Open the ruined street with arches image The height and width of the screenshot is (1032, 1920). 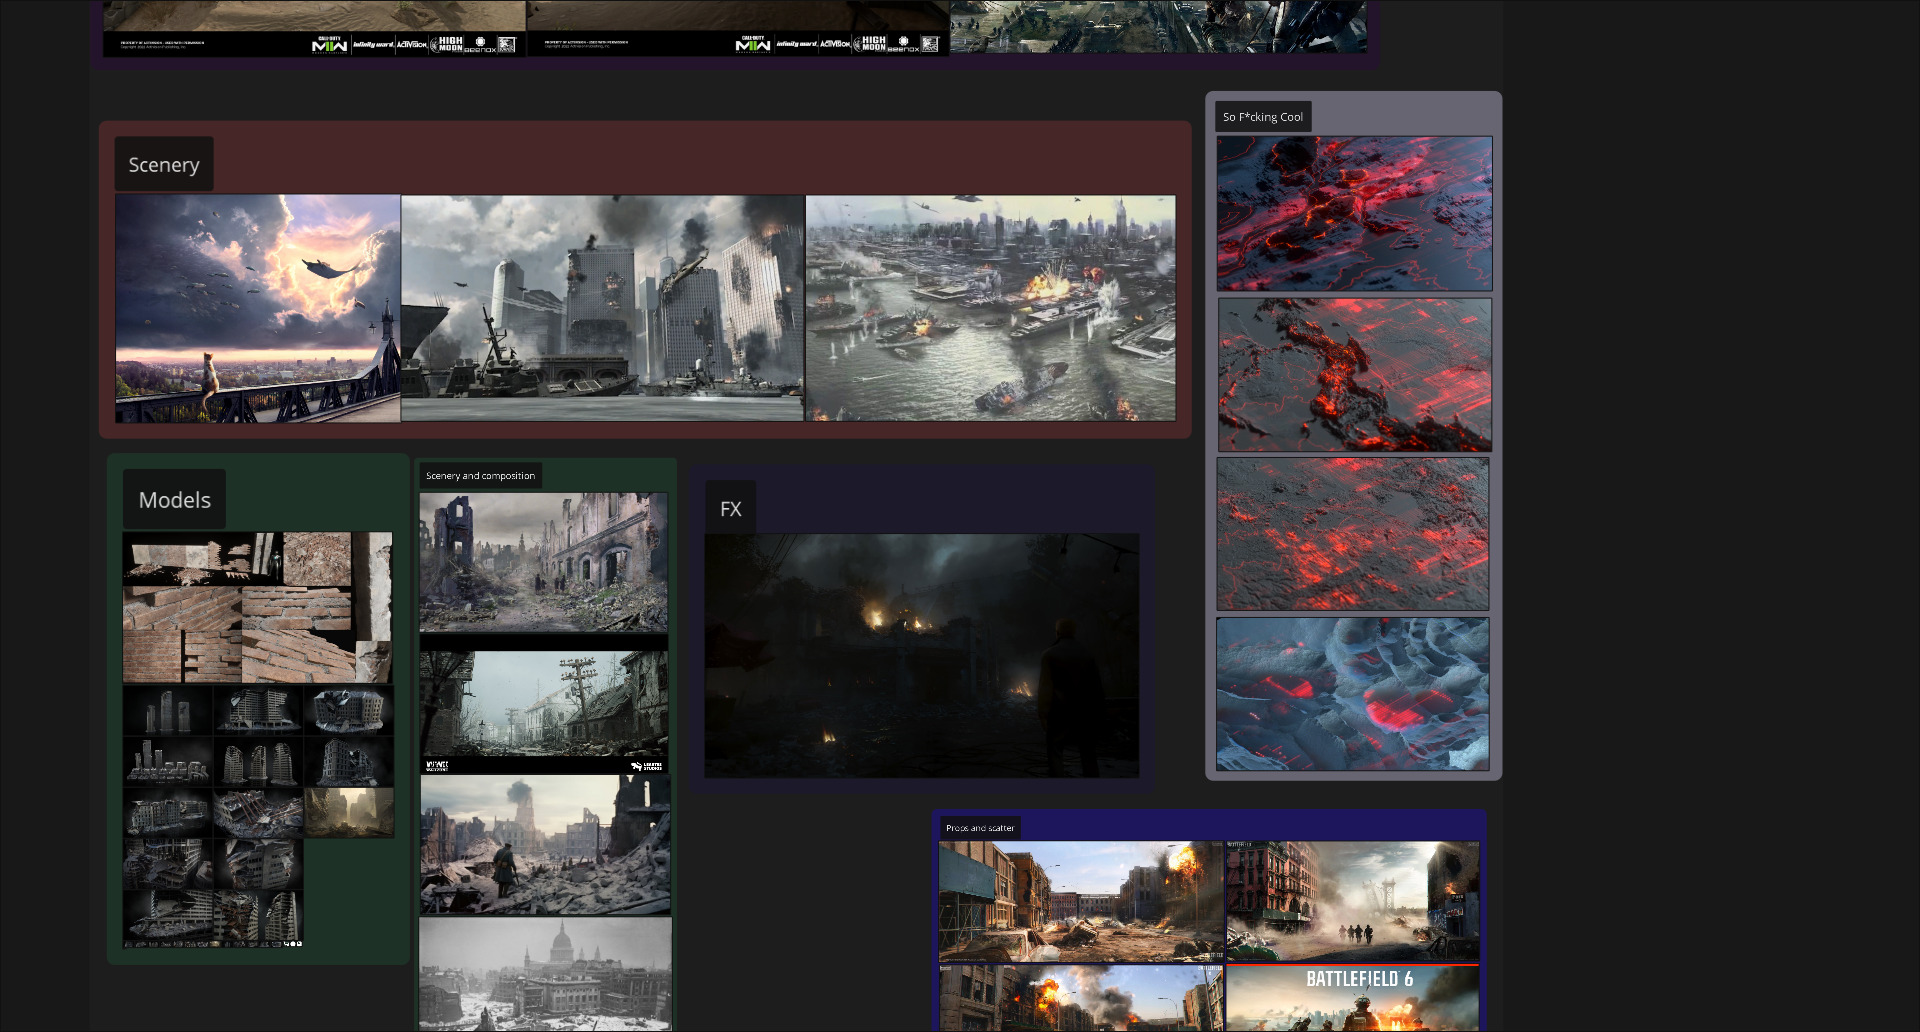pyautogui.click(x=544, y=562)
